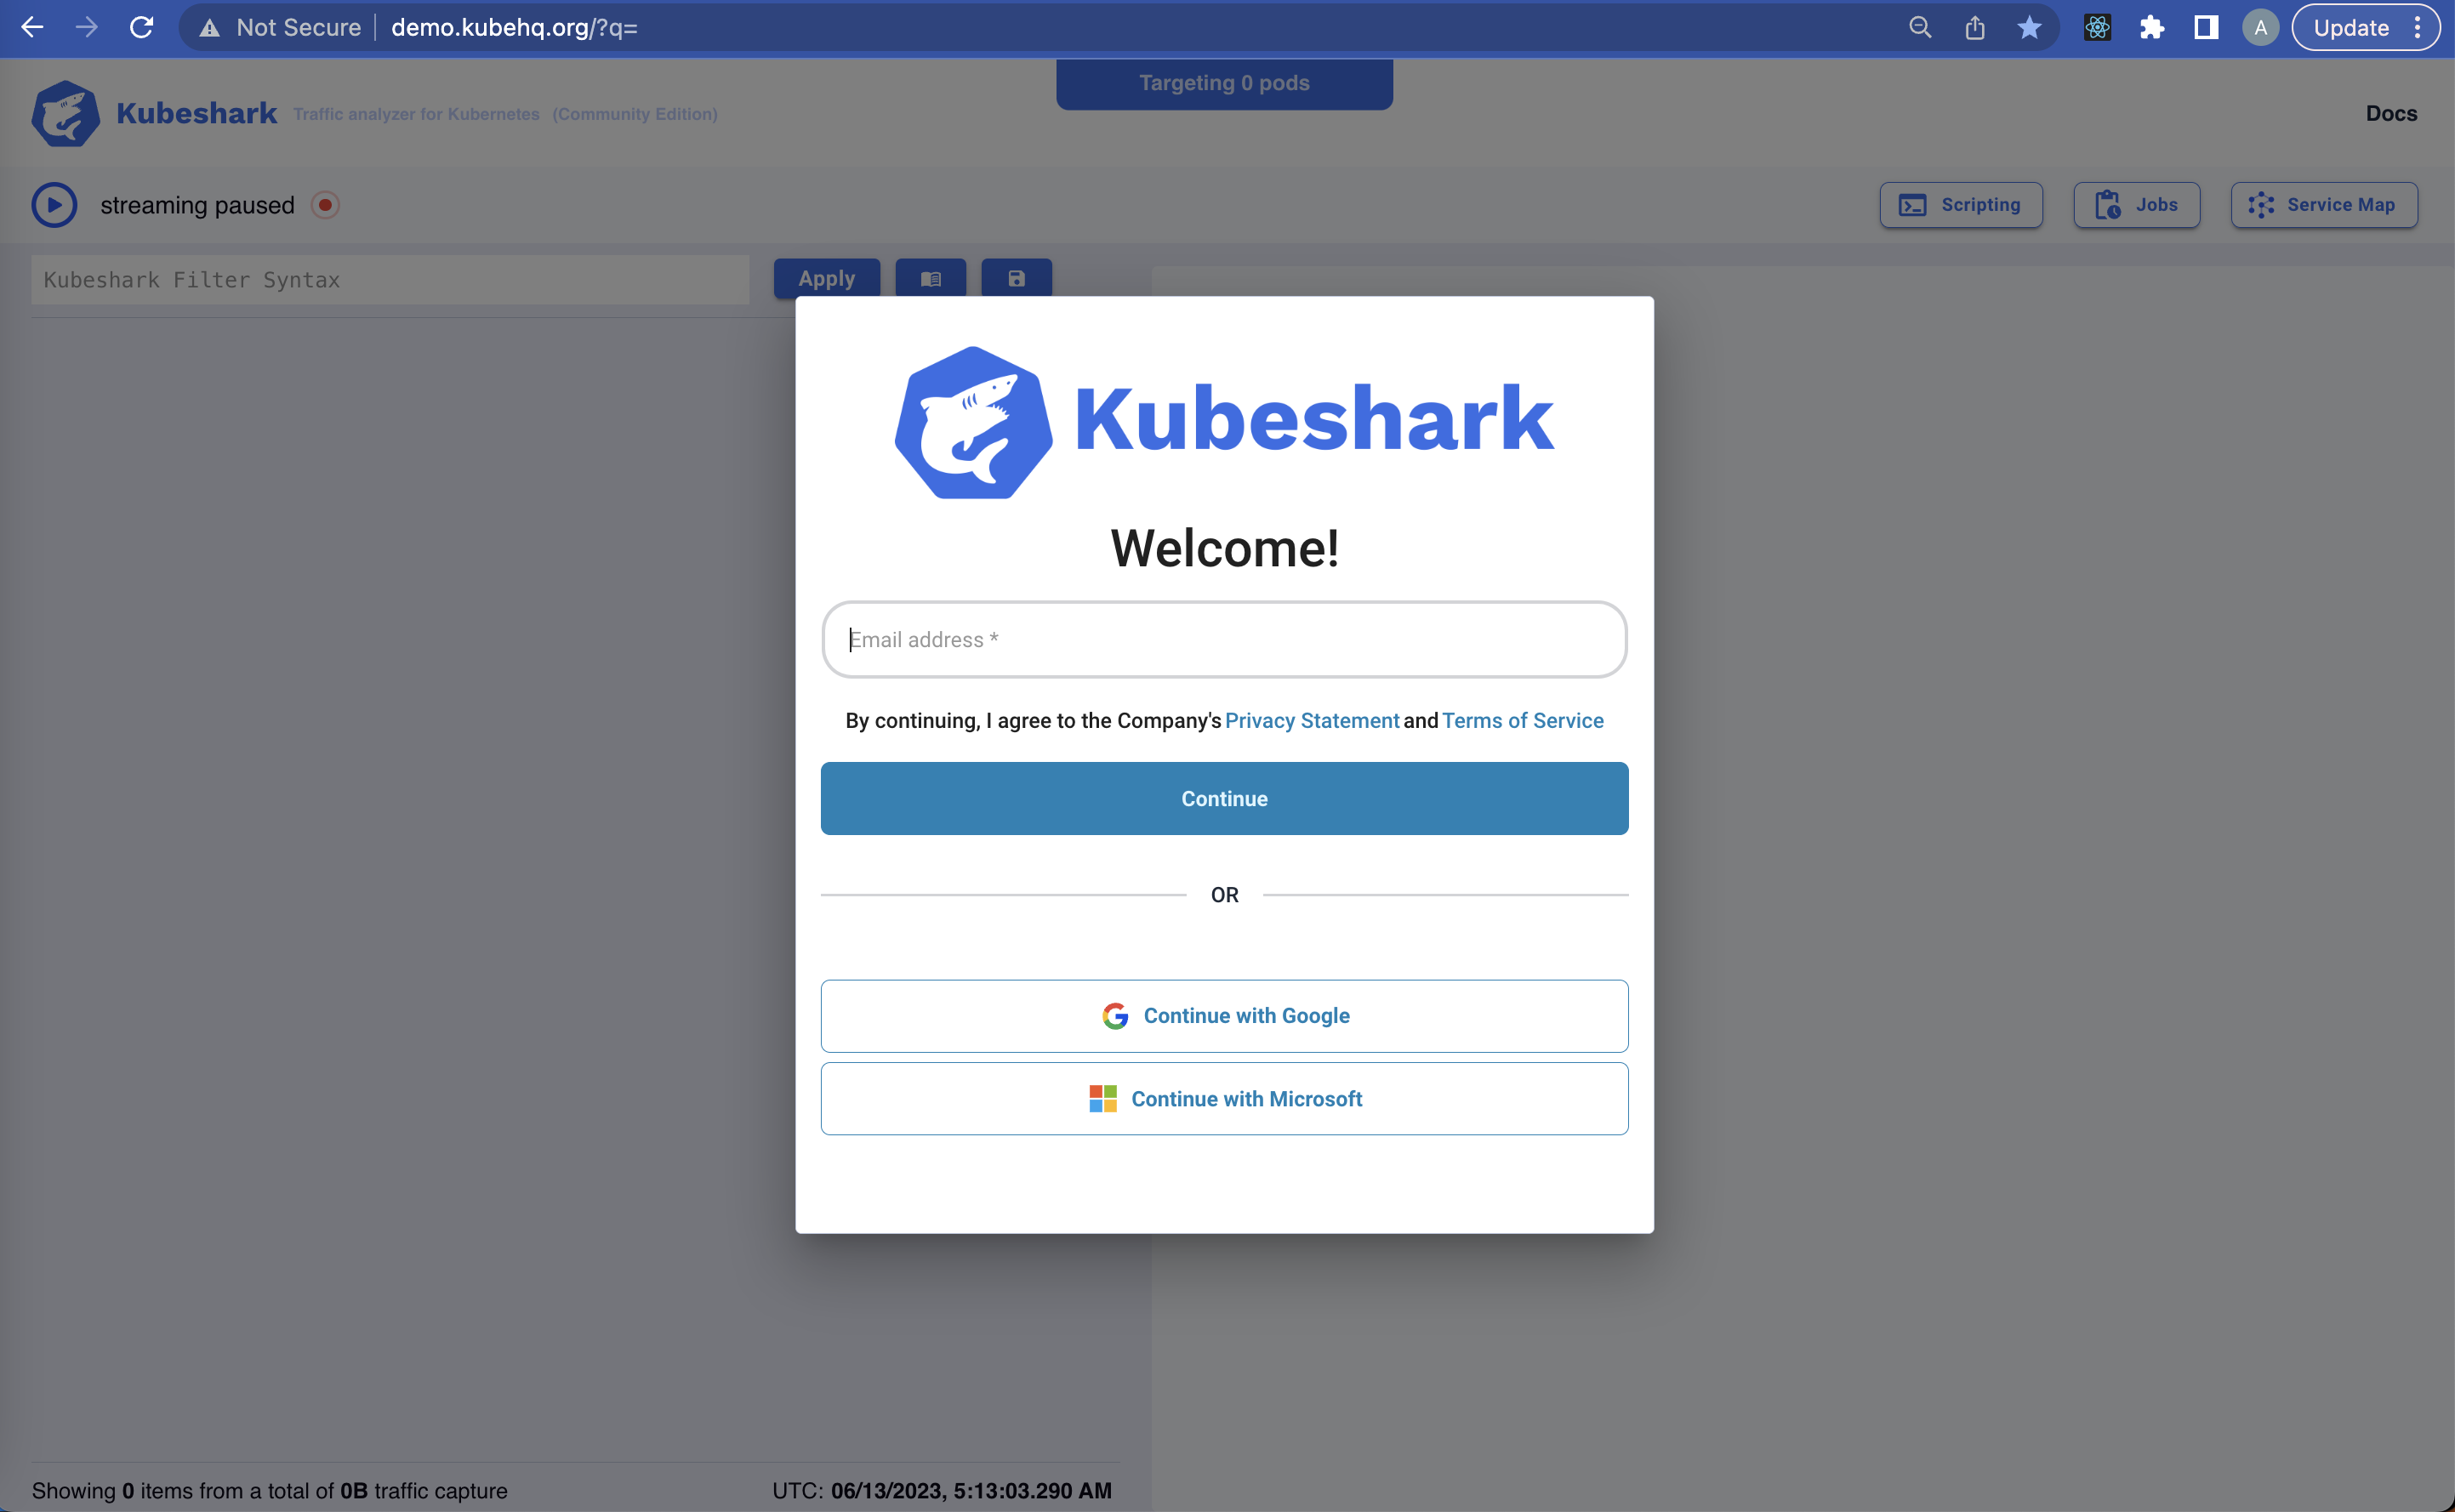Toggle the Not Secure warning indicator
Viewport: 2455px width, 1512px height.
coord(208,26)
